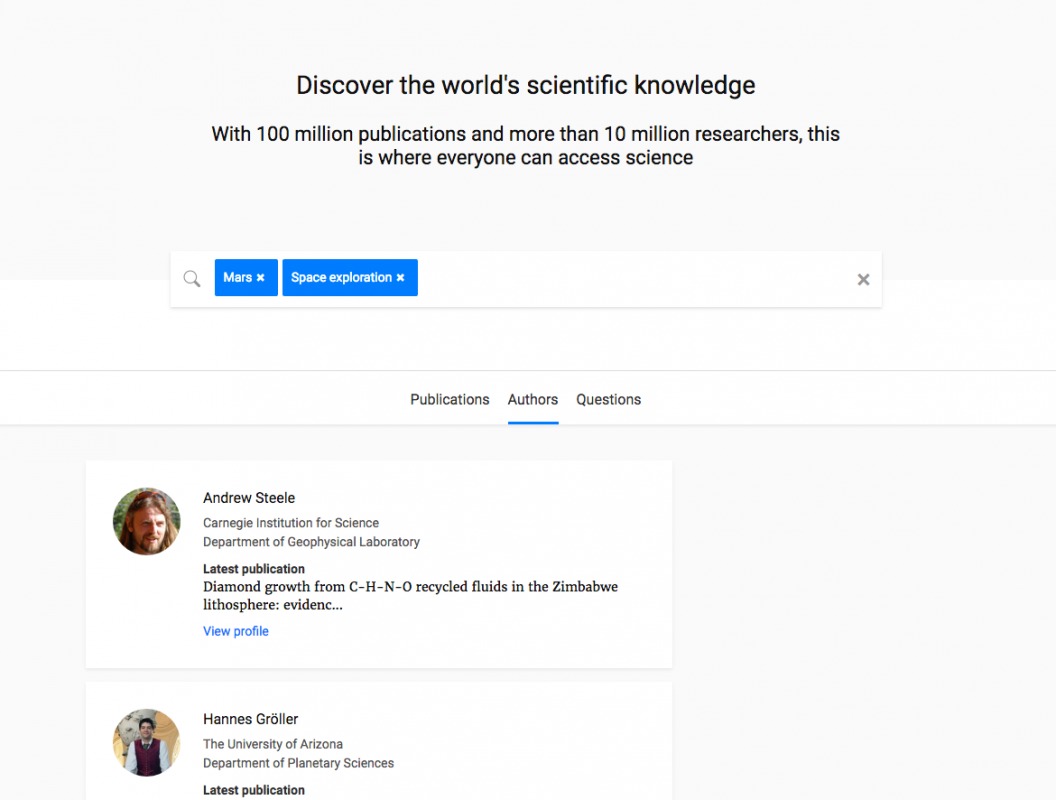The width and height of the screenshot is (1056, 800).
Task: Switch to the Questions tab
Action: [608, 399]
